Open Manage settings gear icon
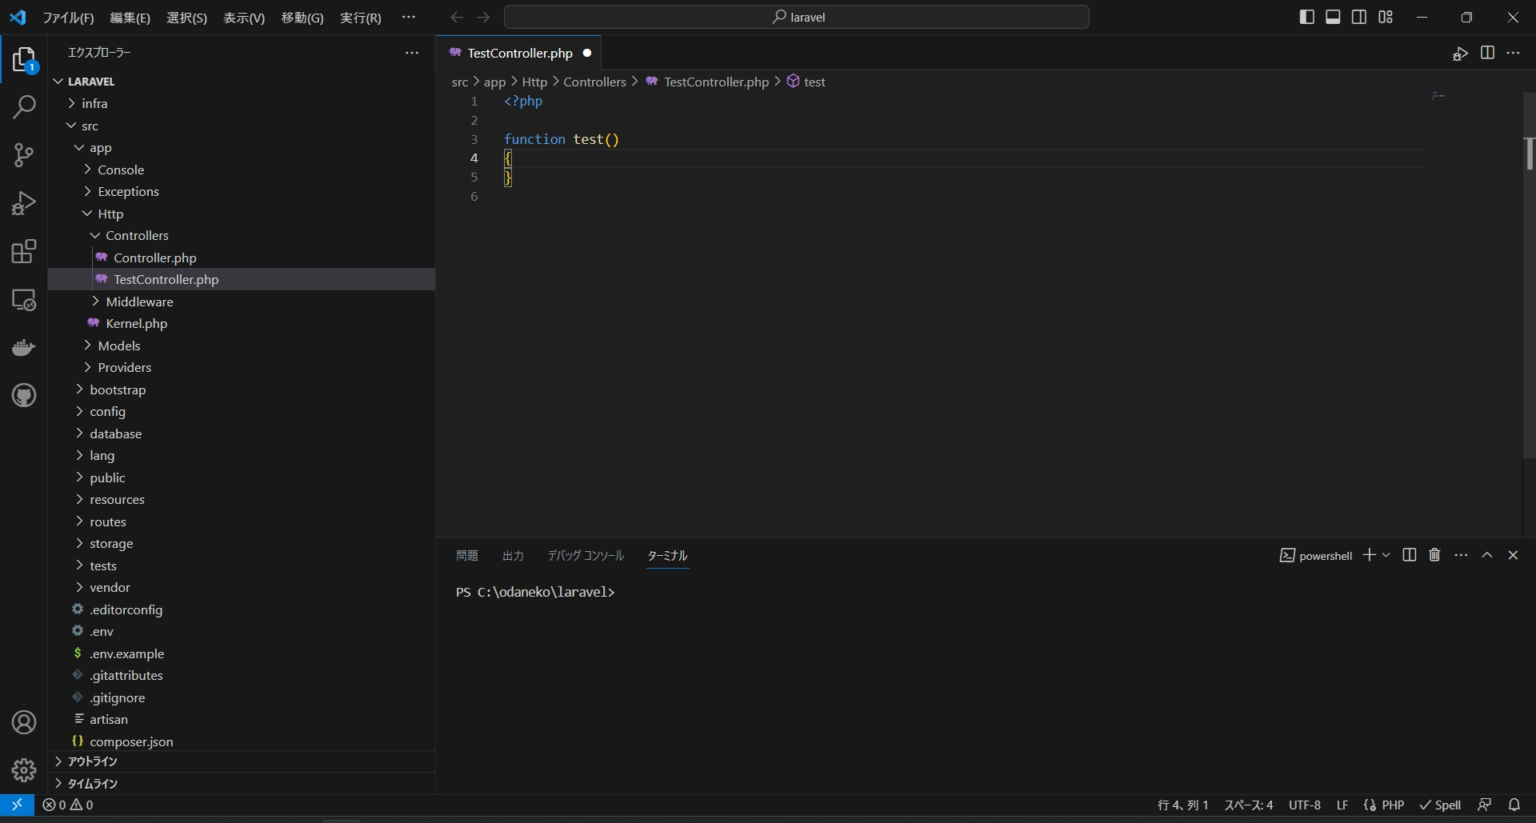 coord(23,769)
